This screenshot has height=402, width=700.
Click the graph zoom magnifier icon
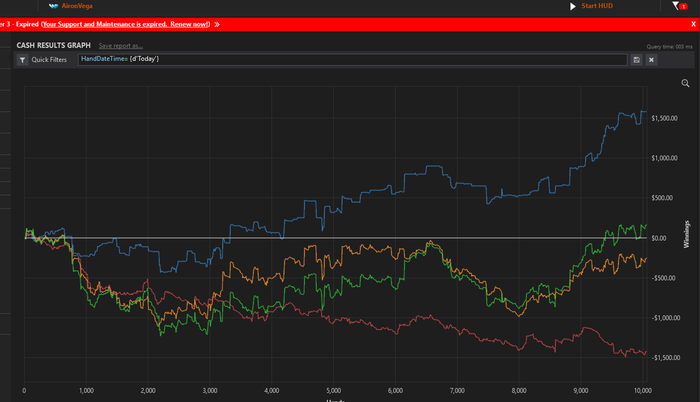click(x=685, y=83)
